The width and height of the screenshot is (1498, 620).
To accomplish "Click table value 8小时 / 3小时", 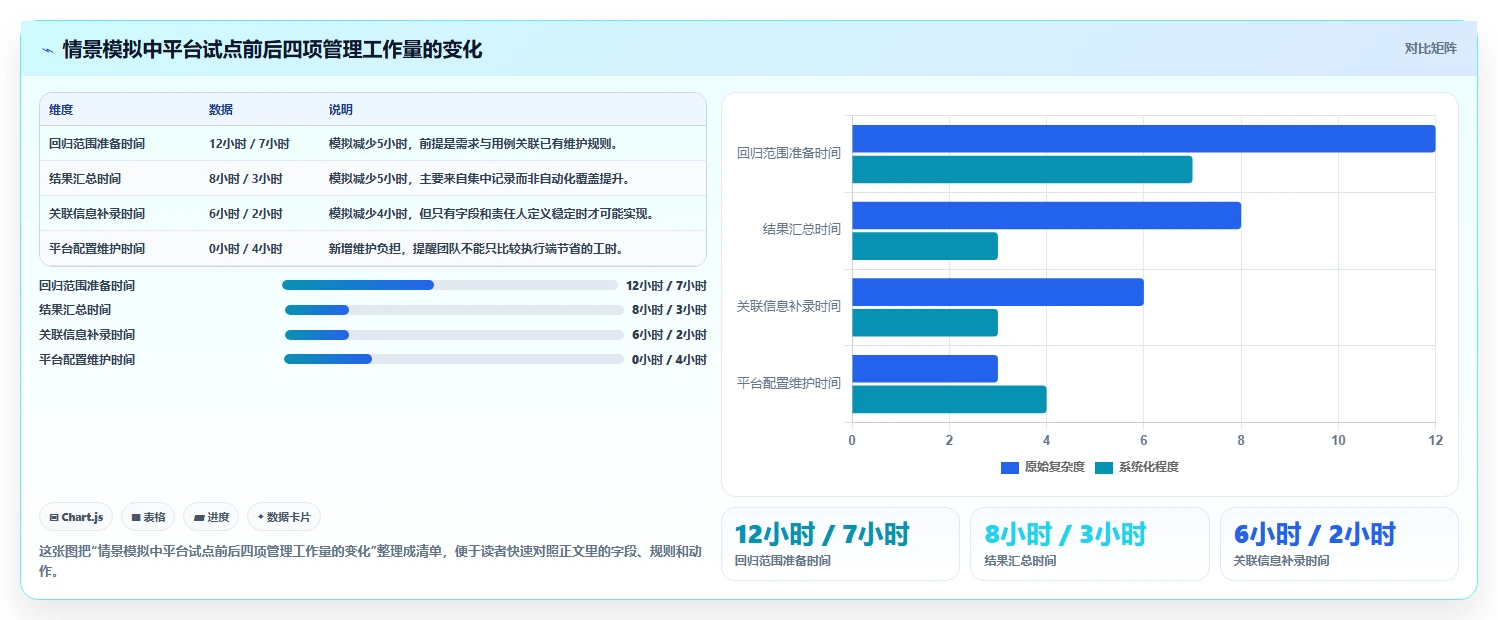I will [x=246, y=179].
